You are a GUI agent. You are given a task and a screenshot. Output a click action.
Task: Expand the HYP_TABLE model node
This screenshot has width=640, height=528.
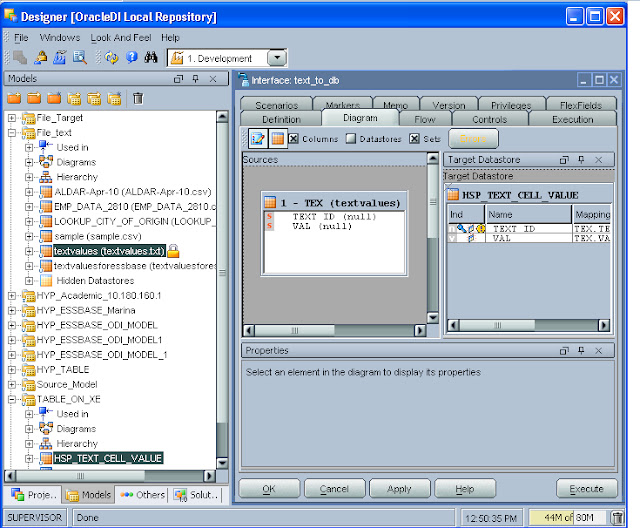pyautogui.click(x=12, y=370)
